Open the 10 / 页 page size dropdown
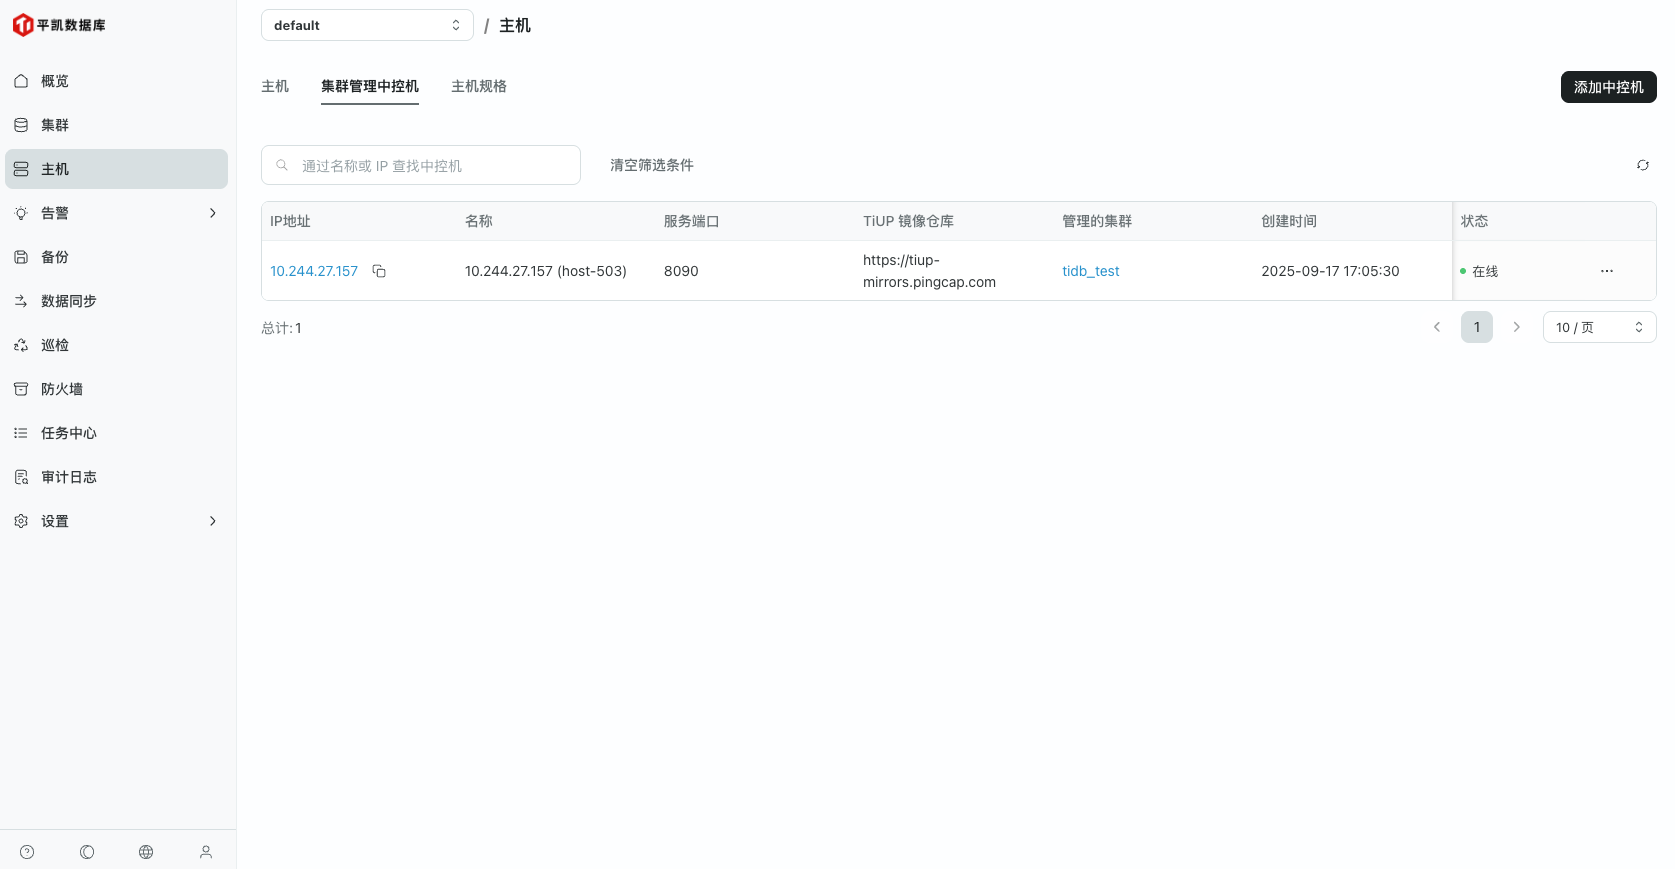Viewport: 1675px width, 869px height. pos(1598,327)
